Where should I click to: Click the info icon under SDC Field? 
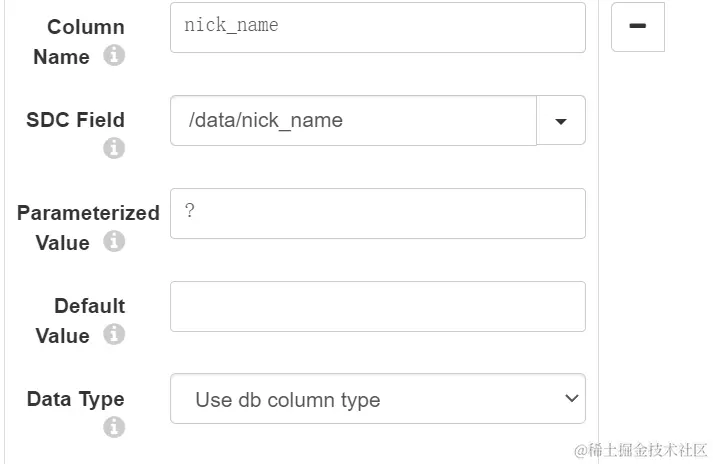pyautogui.click(x=114, y=148)
